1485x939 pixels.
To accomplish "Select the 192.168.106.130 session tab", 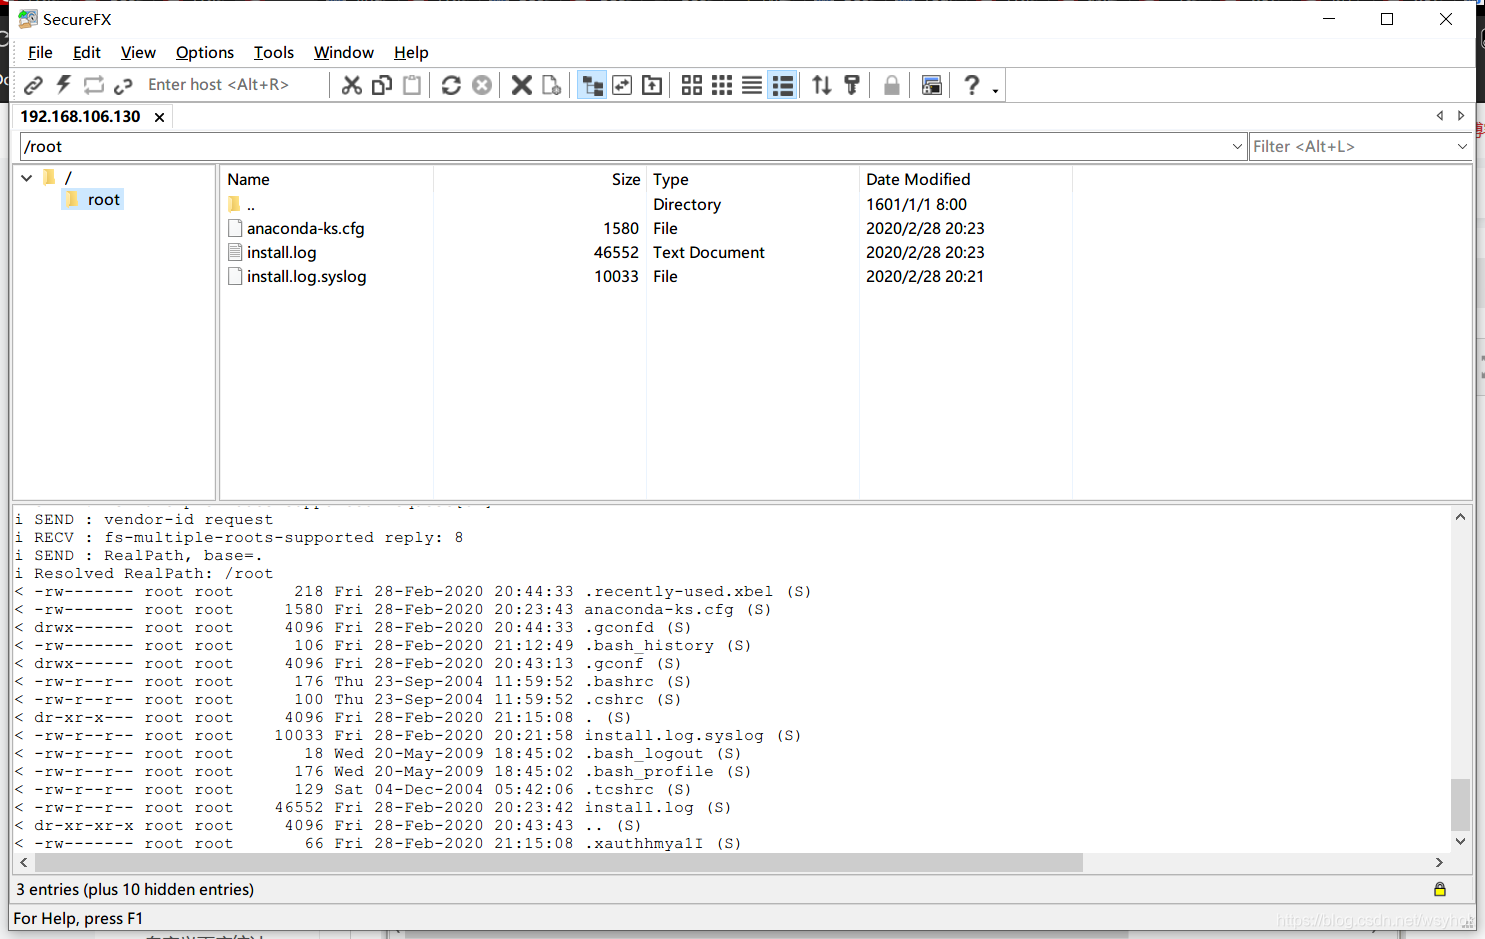I will 81,117.
